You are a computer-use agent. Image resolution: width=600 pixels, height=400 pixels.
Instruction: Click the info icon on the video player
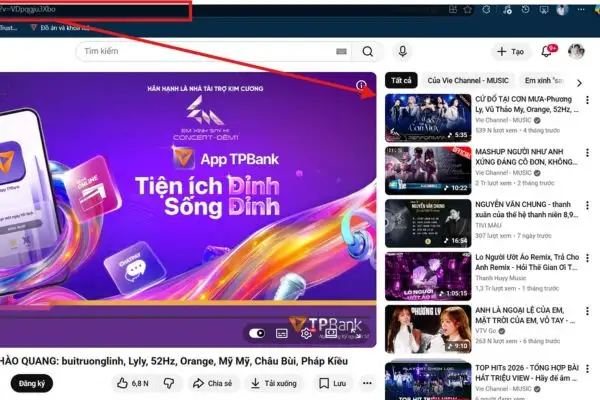pos(361,85)
